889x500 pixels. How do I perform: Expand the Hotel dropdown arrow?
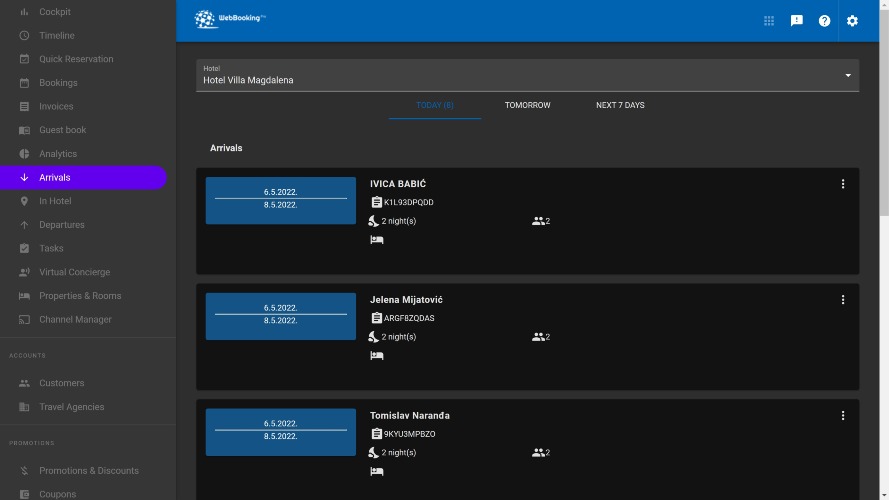(848, 75)
